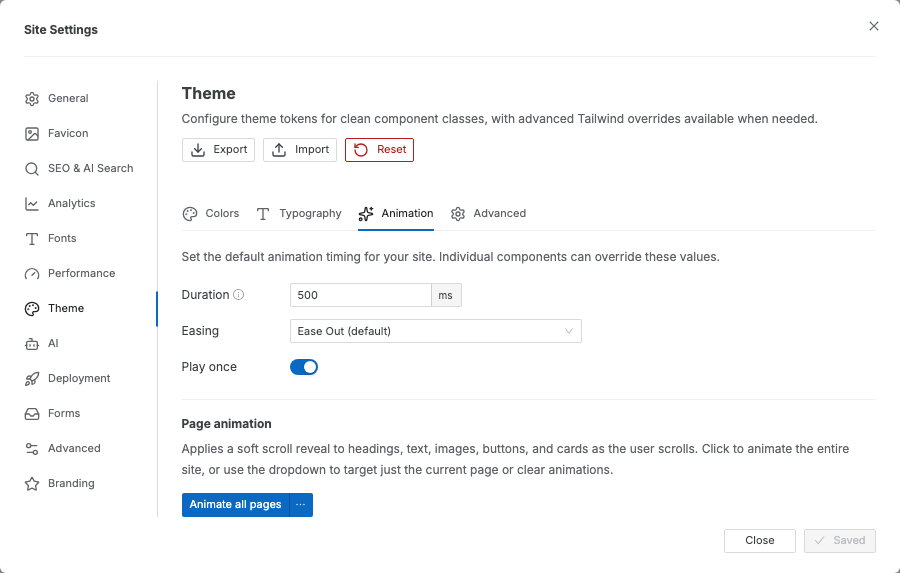This screenshot has width=900, height=573.
Task: Click the Branding star icon
Action: (x=32, y=484)
